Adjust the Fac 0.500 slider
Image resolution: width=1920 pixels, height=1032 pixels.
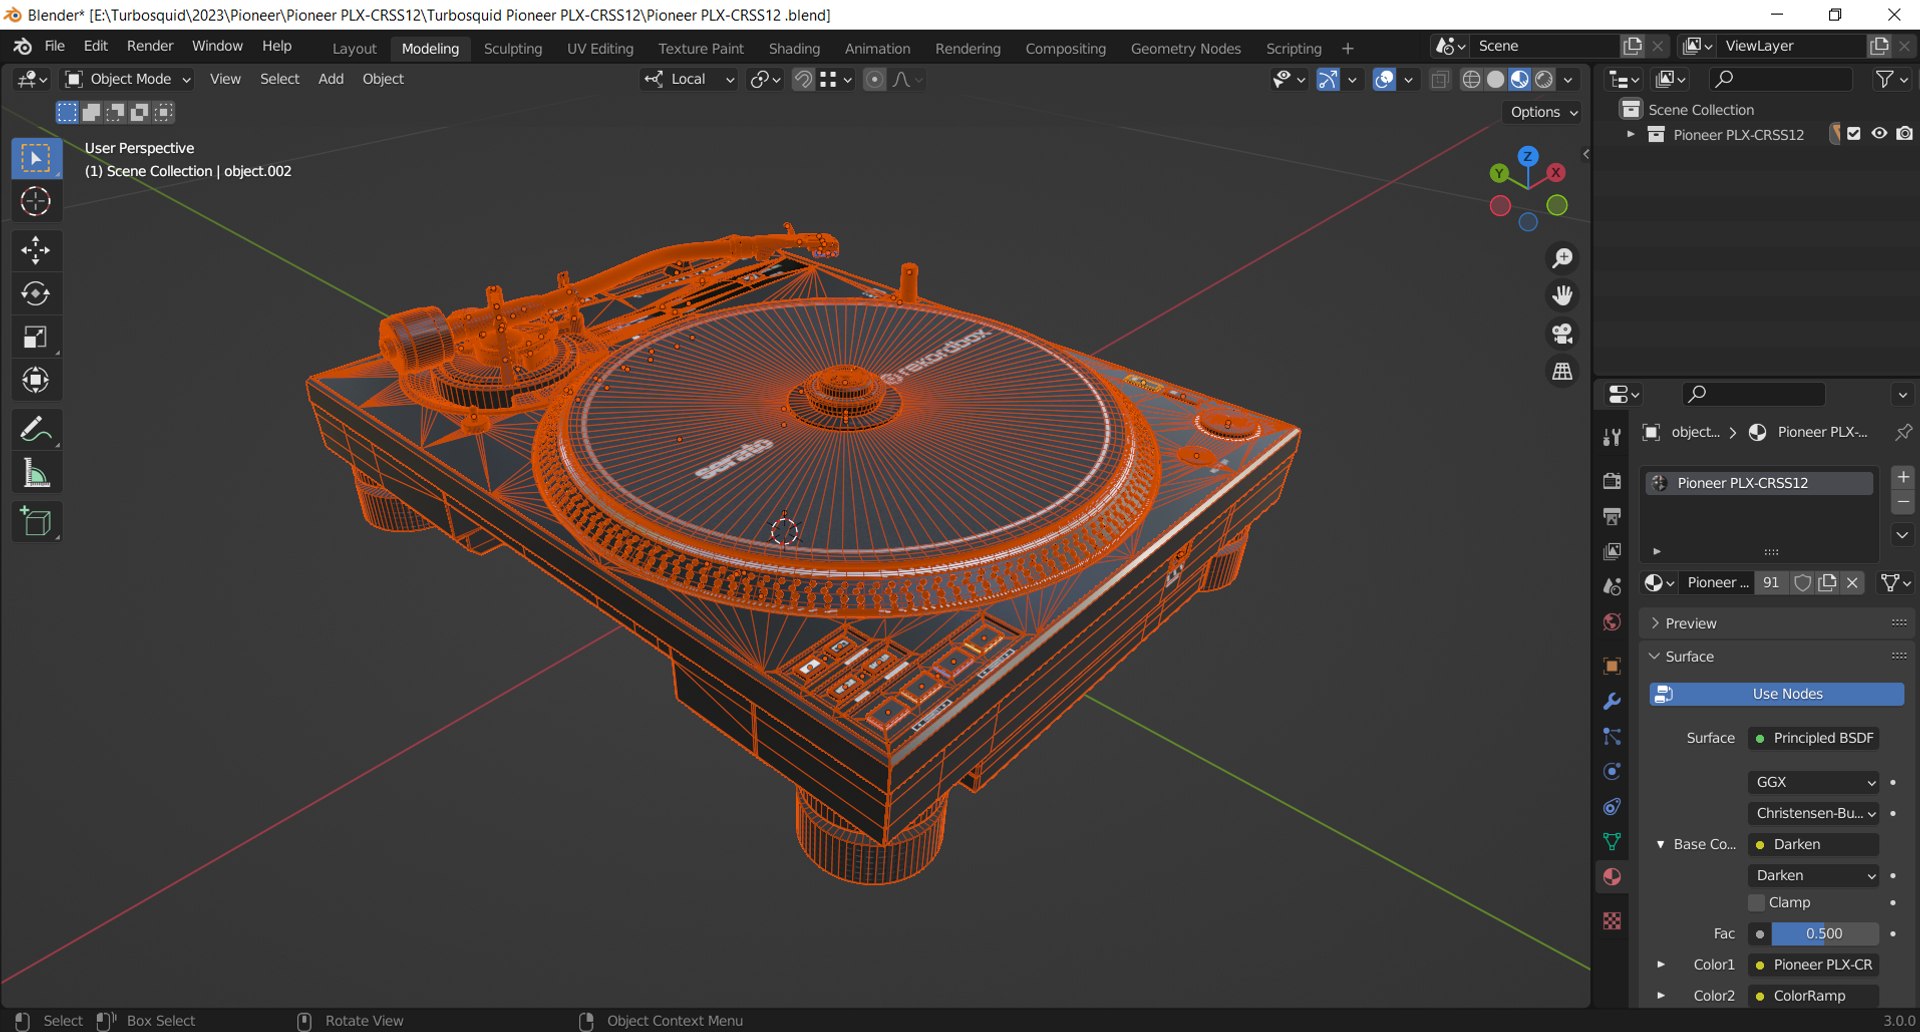point(1824,933)
